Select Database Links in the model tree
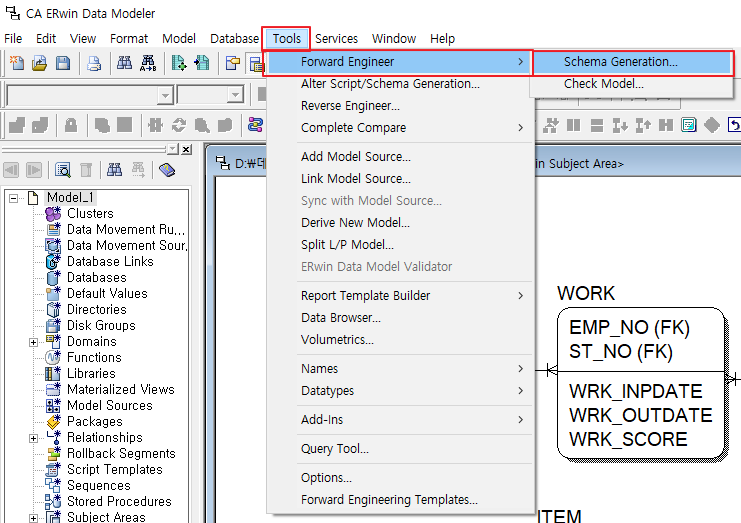The width and height of the screenshot is (741, 523). pos(110,262)
